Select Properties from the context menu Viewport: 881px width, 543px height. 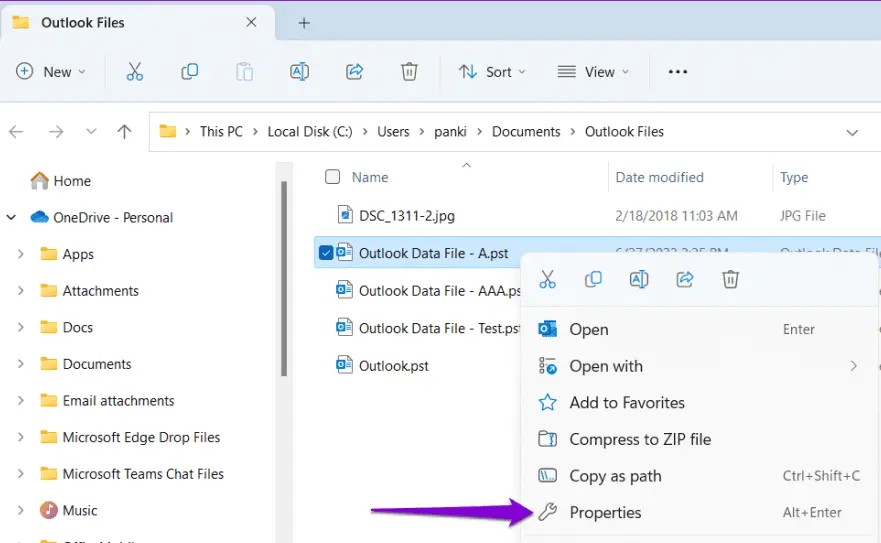[605, 512]
